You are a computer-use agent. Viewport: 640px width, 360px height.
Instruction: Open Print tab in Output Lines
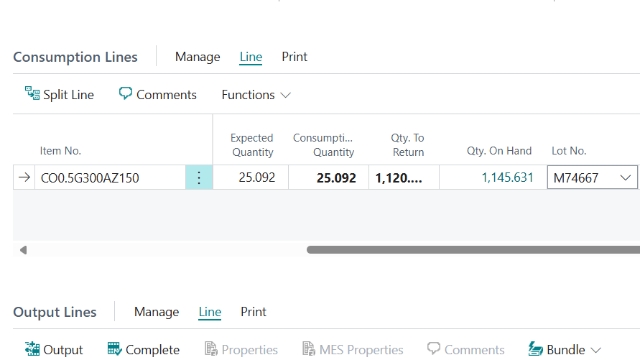[x=253, y=312]
